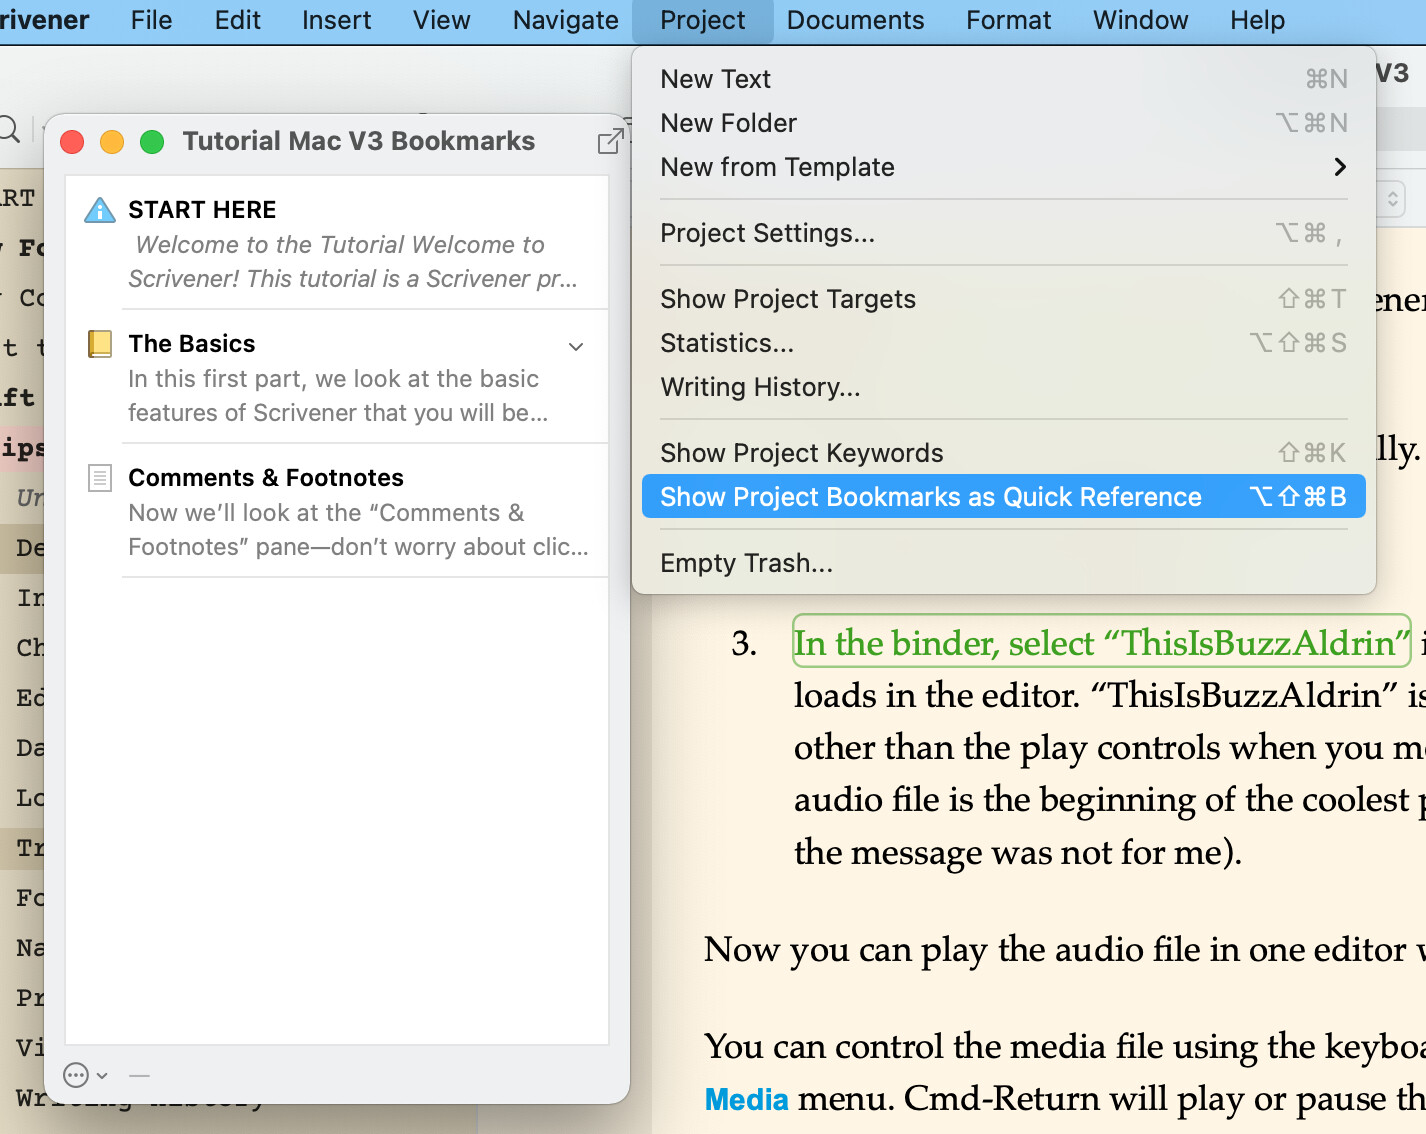The image size is (1426, 1134).
Task: Select Show Project Targets
Action: (x=1004, y=299)
